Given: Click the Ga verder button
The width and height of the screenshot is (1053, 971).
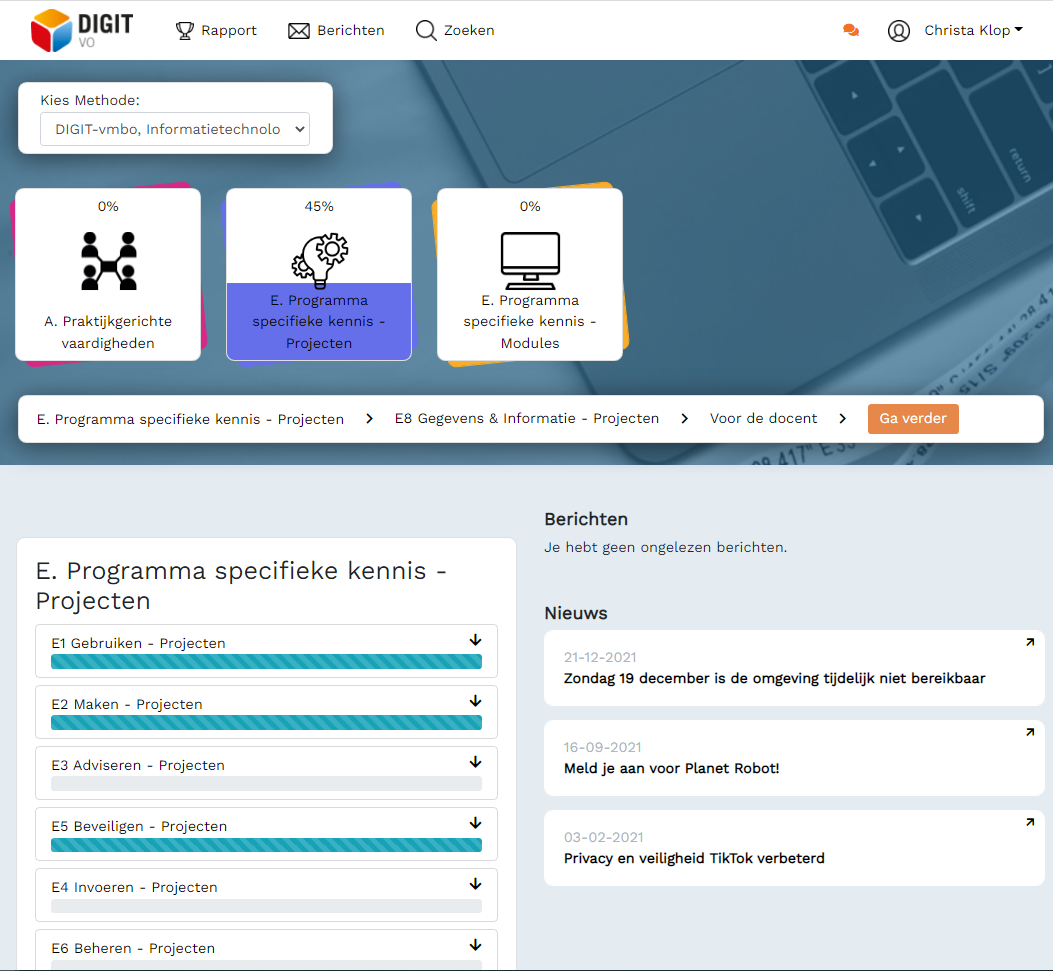Looking at the screenshot, I should pyautogui.click(x=913, y=418).
